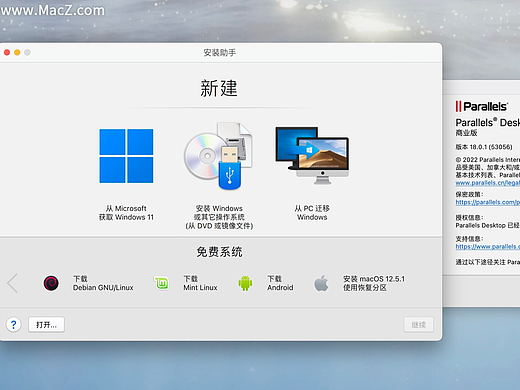Click the 打开... button
The image size is (520, 390).
point(46,325)
